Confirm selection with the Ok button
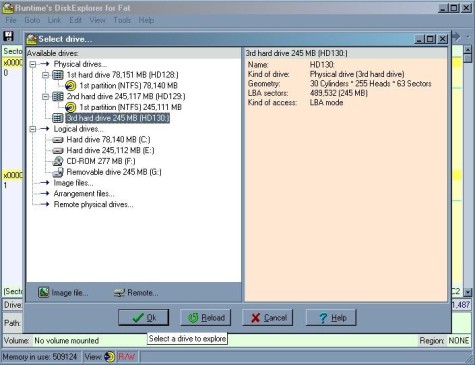 (x=144, y=318)
